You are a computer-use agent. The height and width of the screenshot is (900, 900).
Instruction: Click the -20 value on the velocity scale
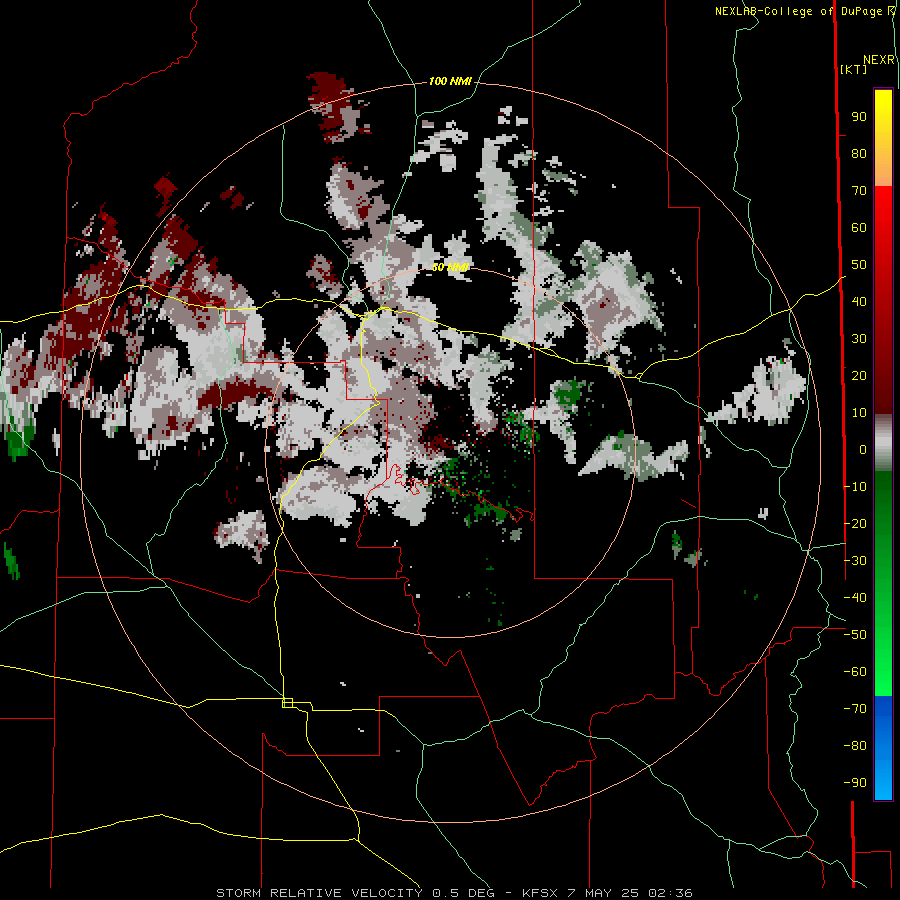(x=855, y=523)
